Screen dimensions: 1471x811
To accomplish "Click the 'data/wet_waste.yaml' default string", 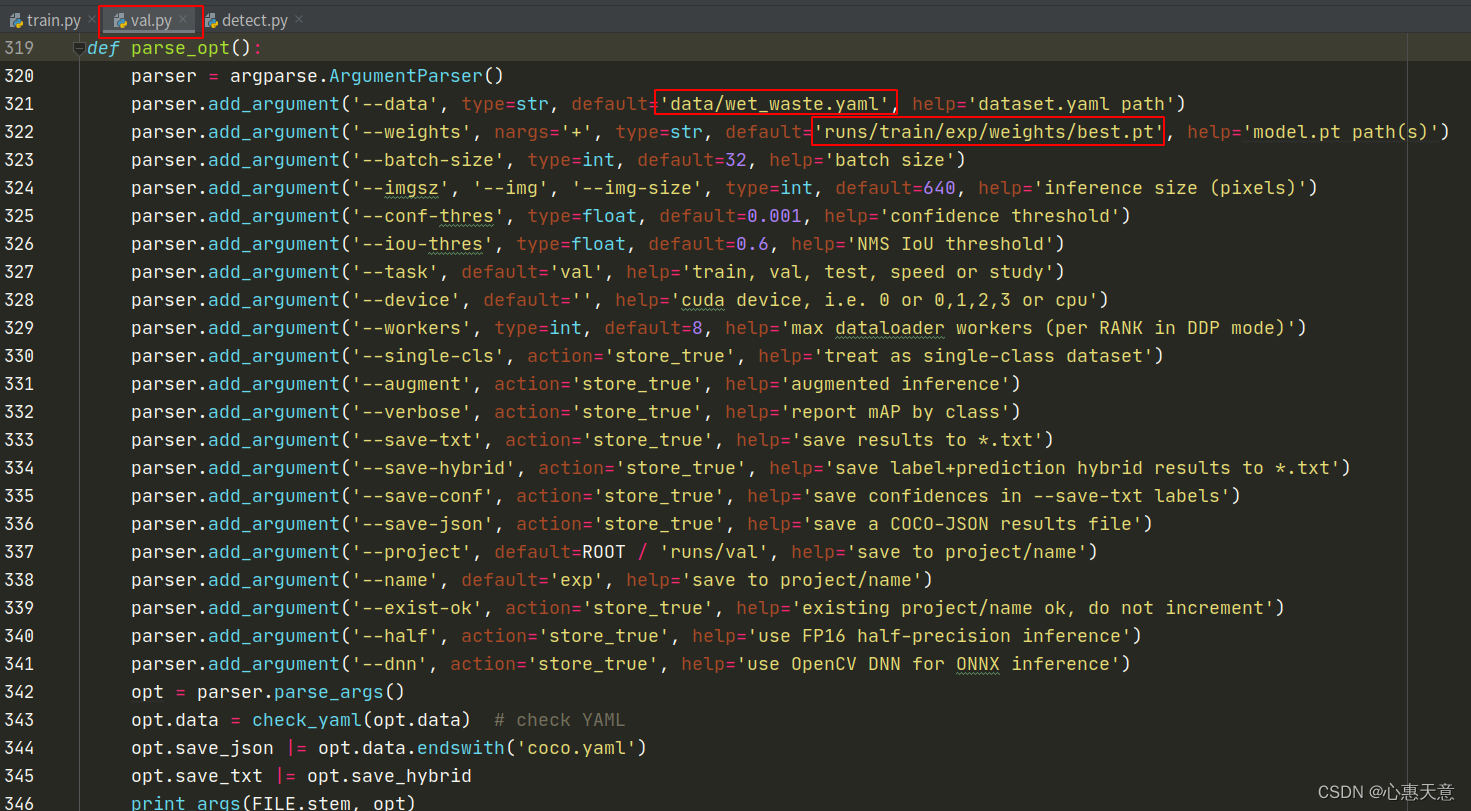I will (x=775, y=104).
